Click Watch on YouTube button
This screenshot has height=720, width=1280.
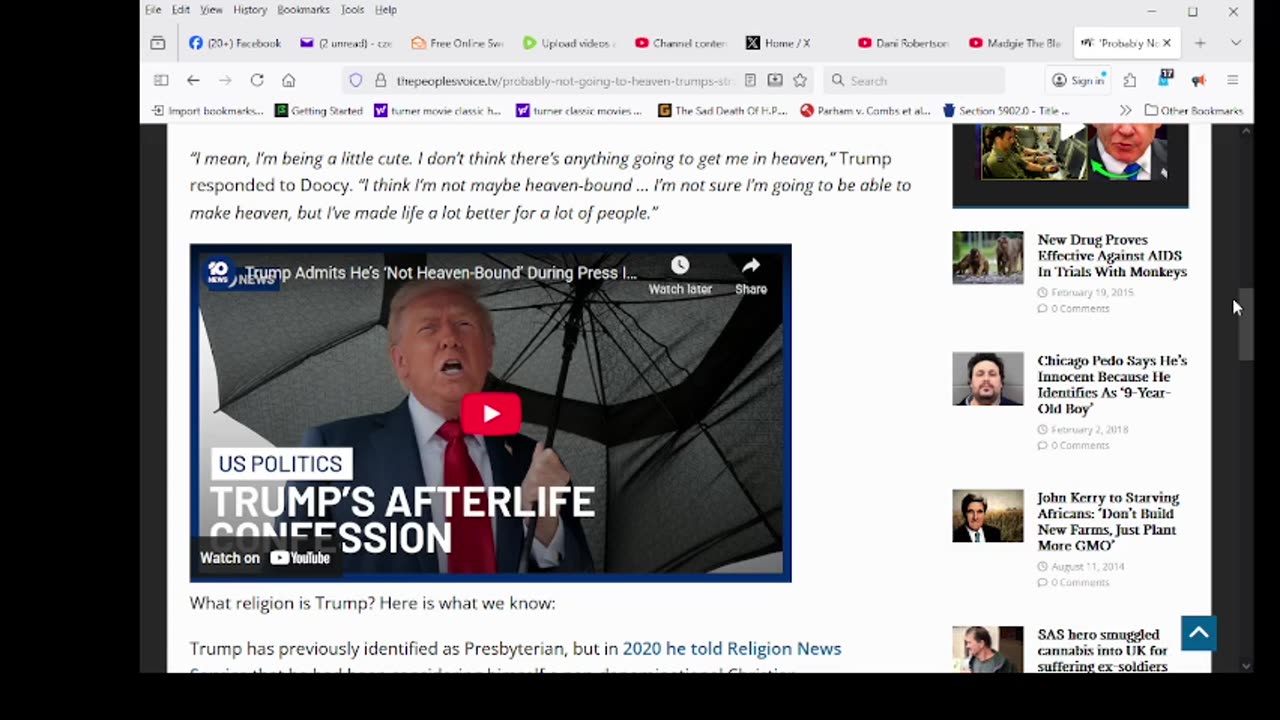tap(265, 558)
